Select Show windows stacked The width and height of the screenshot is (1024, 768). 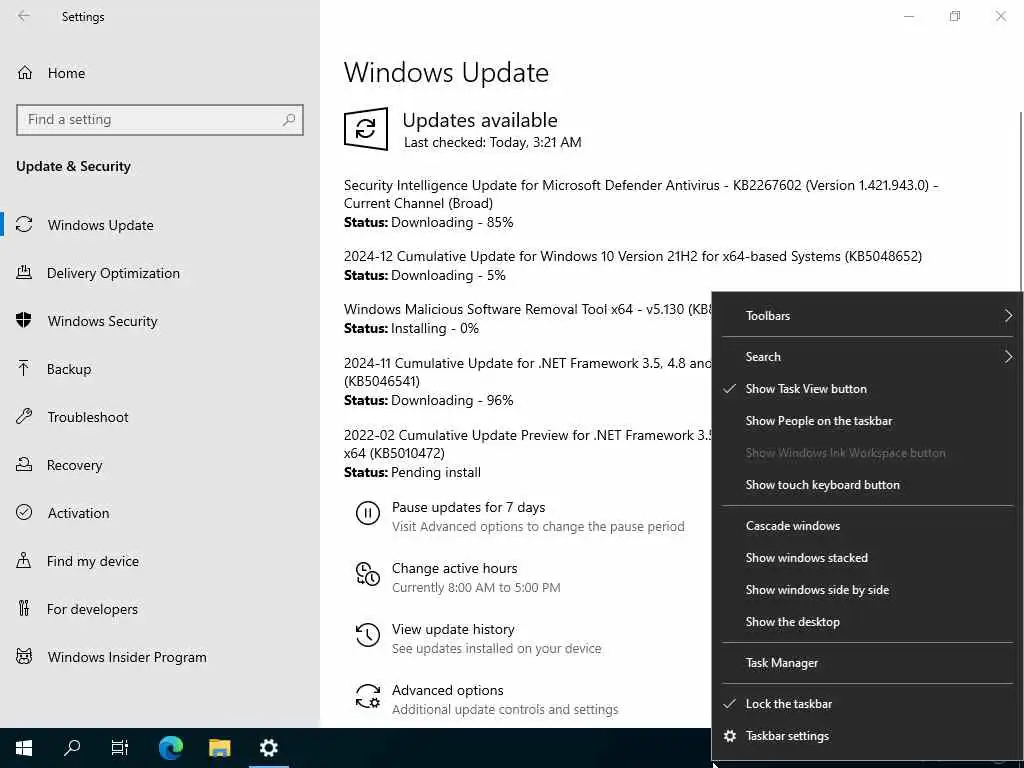click(x=867, y=558)
